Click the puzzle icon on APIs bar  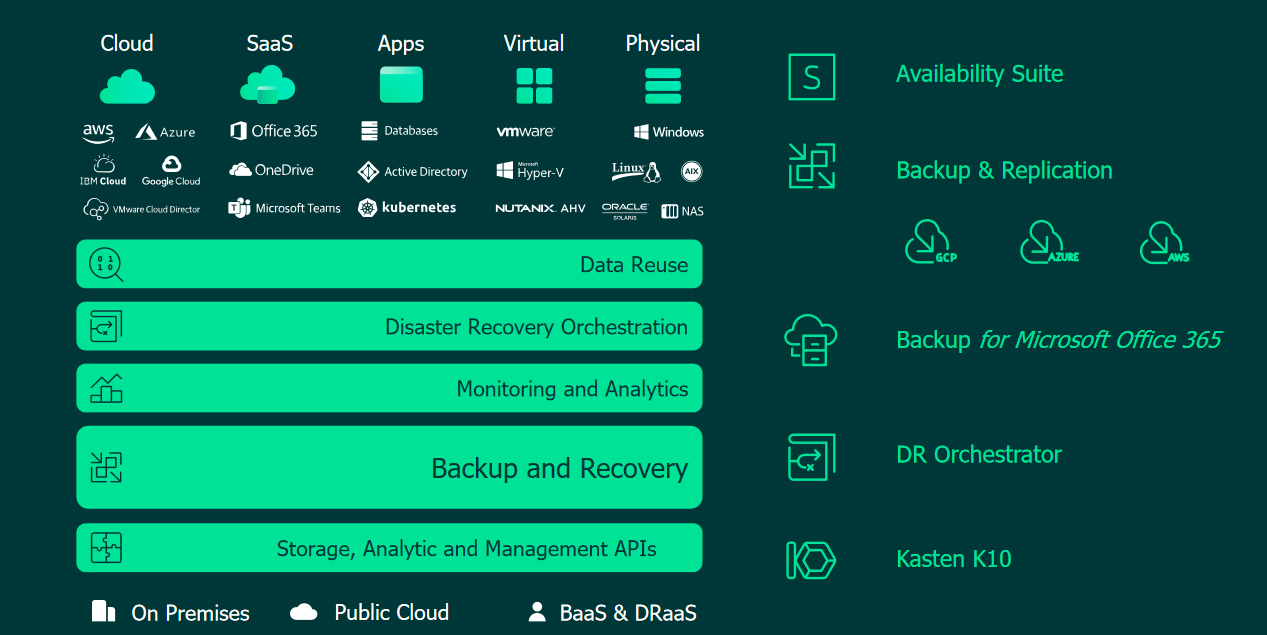point(106,548)
